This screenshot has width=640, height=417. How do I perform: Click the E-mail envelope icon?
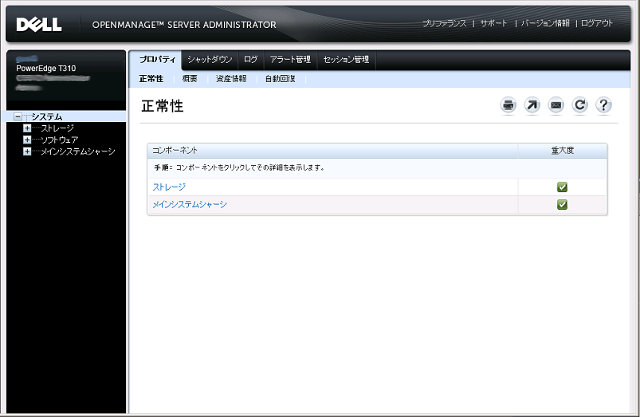pyautogui.click(x=556, y=105)
